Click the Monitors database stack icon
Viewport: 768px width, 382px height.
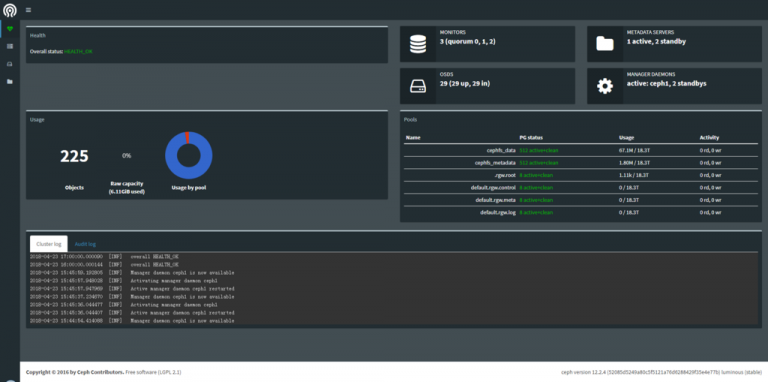418,44
